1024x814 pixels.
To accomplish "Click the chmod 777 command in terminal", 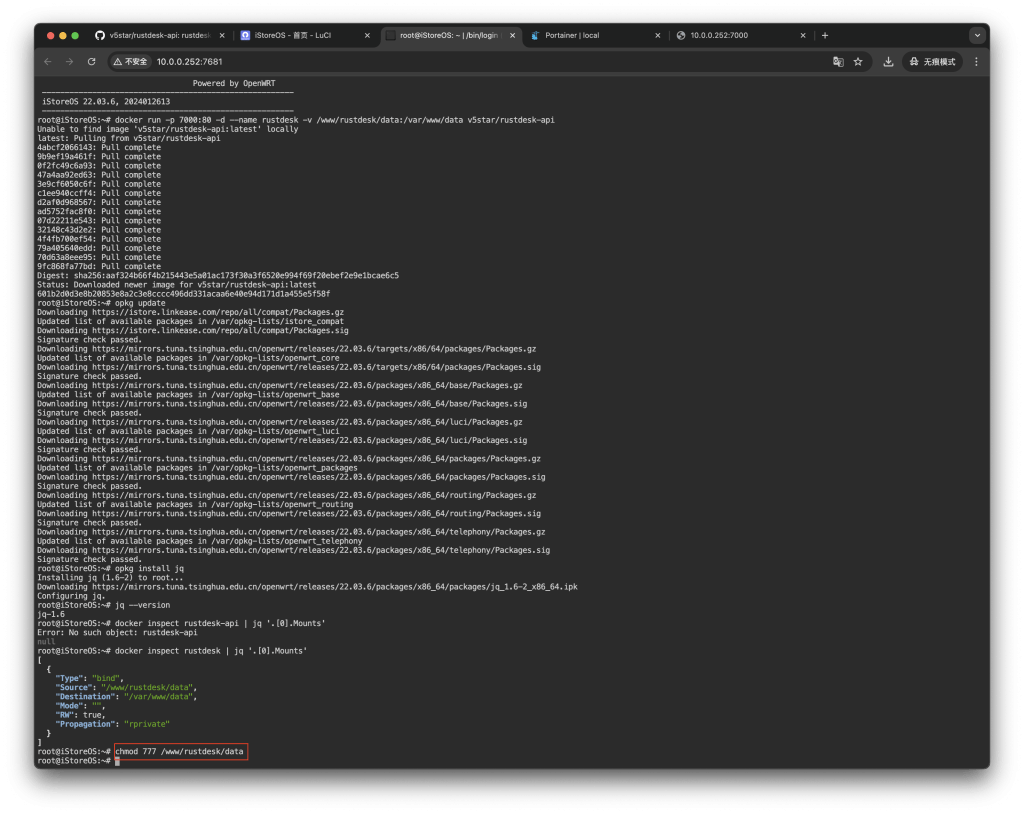I will click(180, 750).
